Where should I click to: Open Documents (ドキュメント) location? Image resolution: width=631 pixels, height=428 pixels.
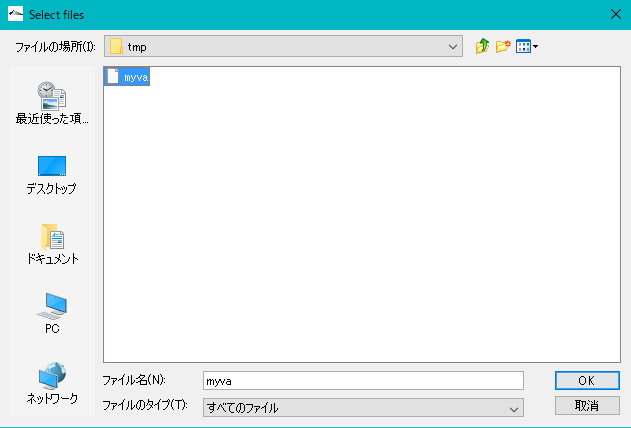click(52, 244)
